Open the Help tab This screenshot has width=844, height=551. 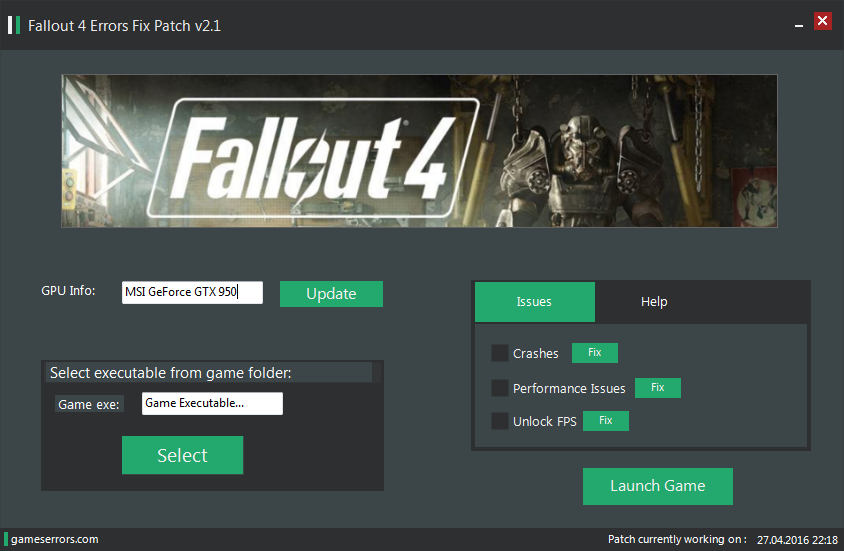654,302
